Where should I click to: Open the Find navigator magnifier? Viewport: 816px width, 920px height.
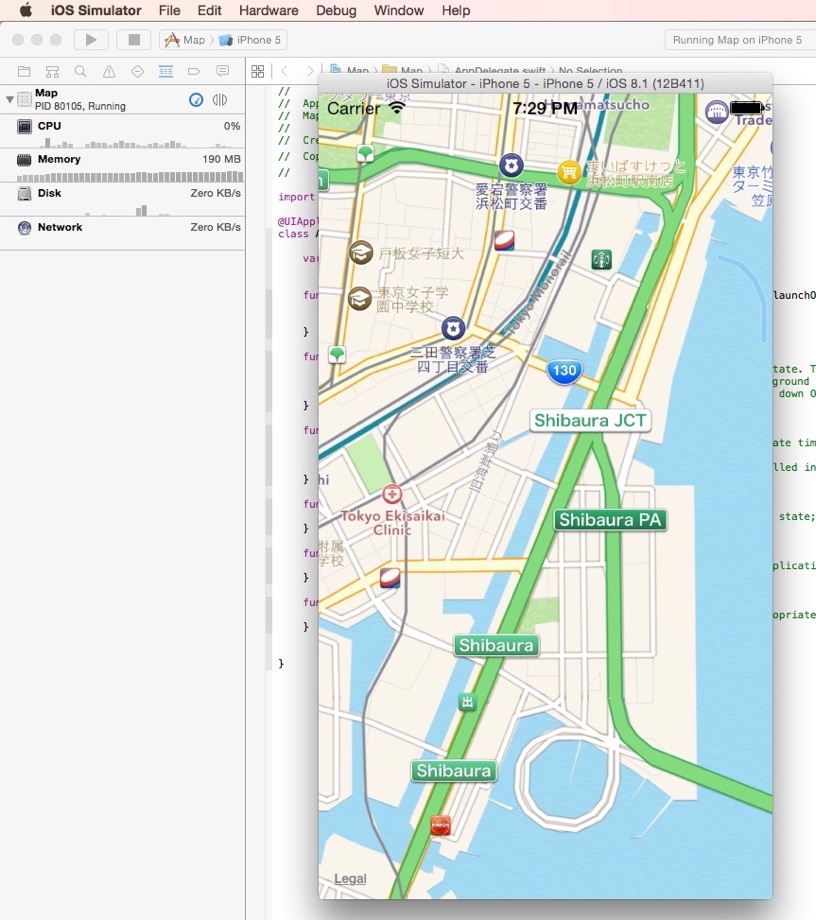[x=80, y=72]
